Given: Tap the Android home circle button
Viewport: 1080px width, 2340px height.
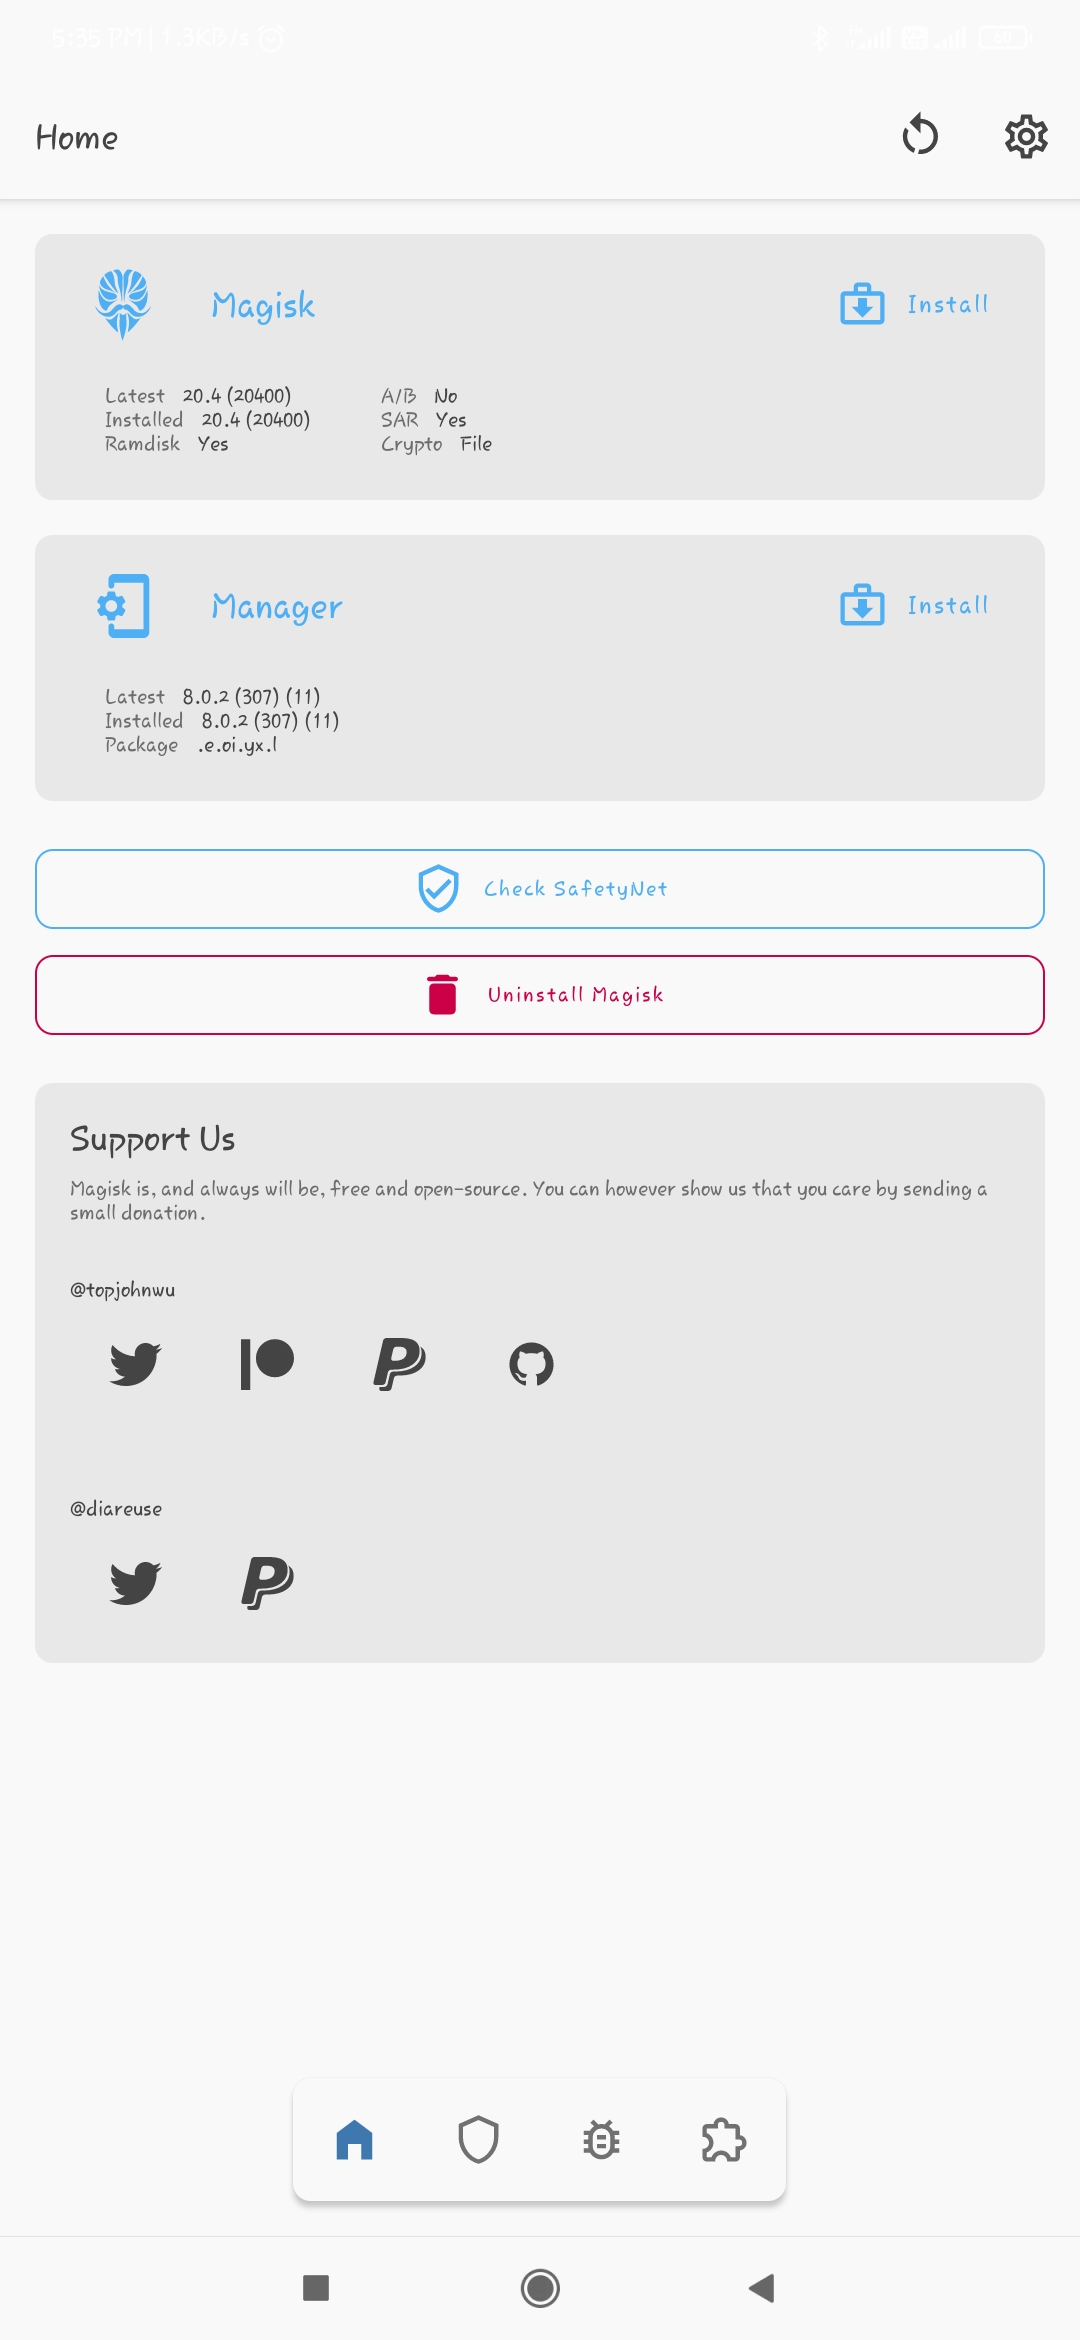Looking at the screenshot, I should tap(540, 2288).
